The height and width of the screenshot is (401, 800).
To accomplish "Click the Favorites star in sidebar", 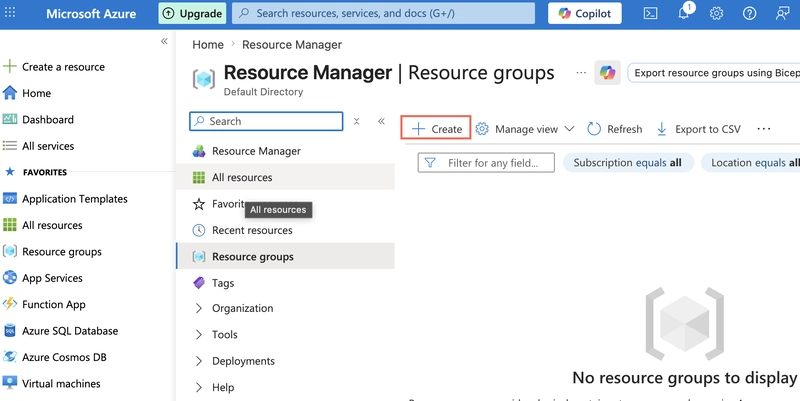I will point(10,172).
